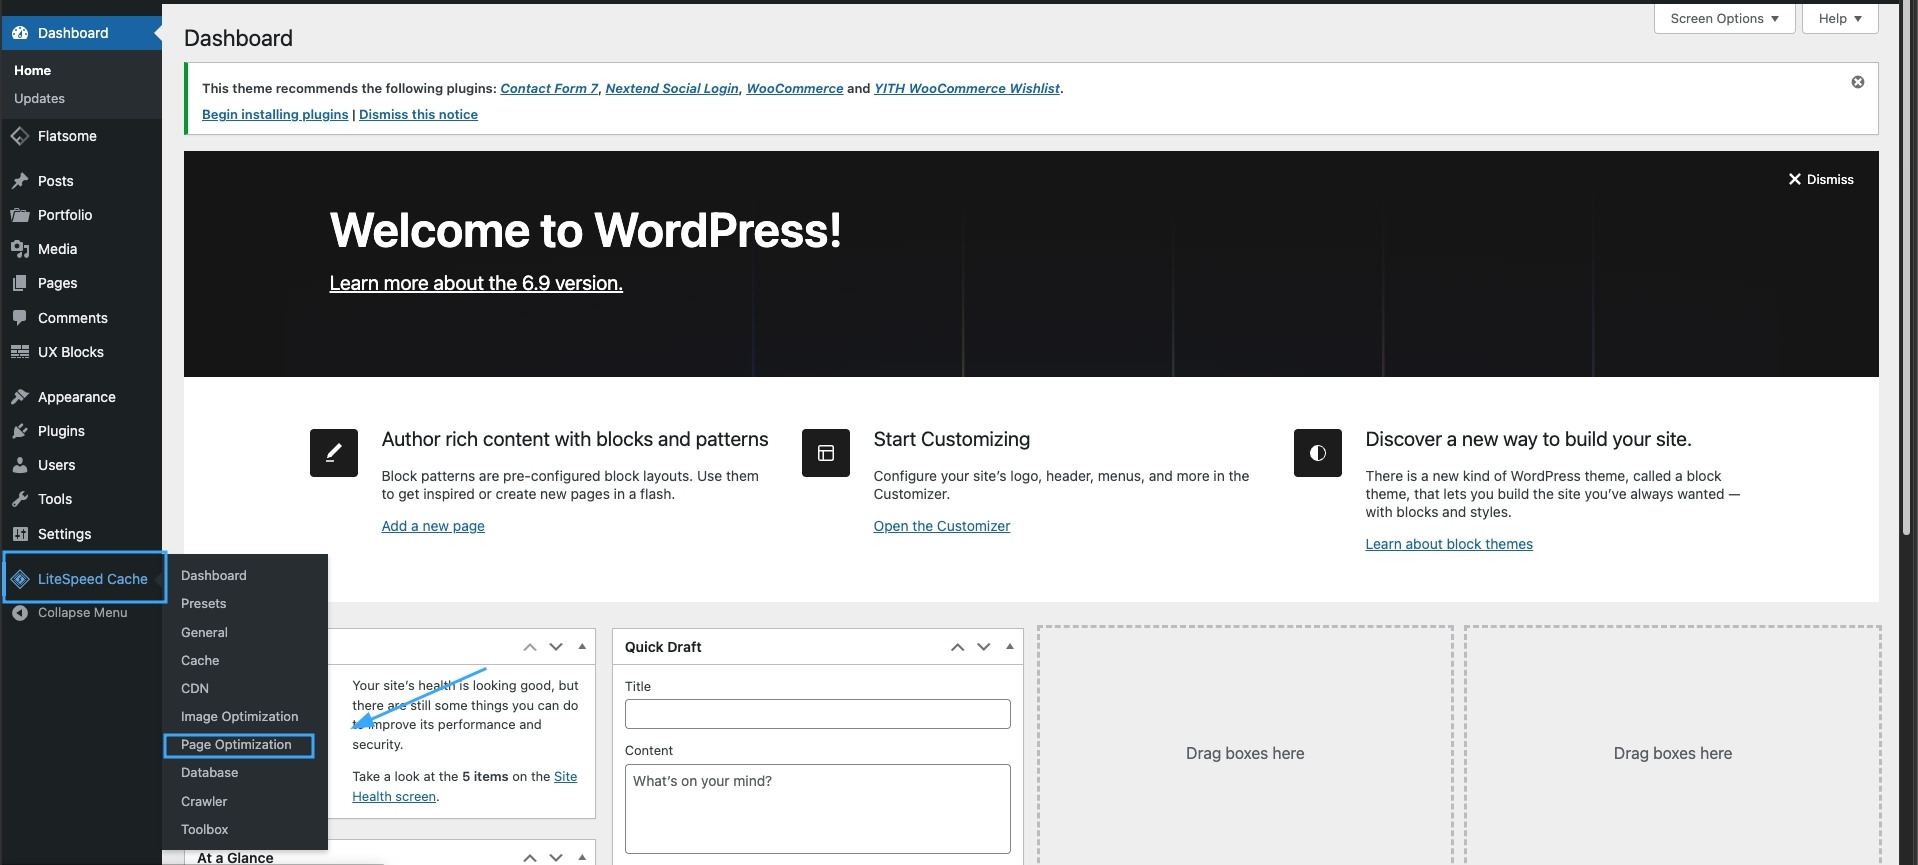Click the Plugins plug icon
Image resolution: width=1918 pixels, height=865 pixels.
click(x=20, y=431)
